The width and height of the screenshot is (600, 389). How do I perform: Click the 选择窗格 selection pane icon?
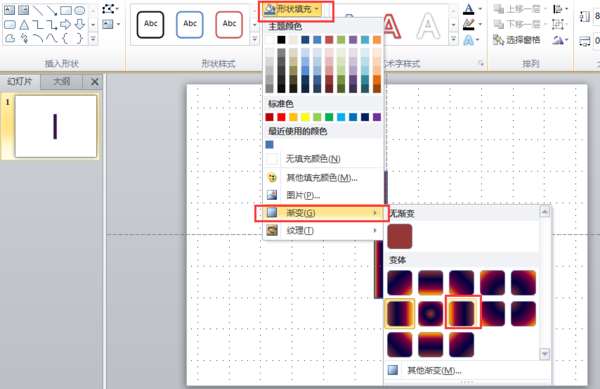pyautogui.click(x=498, y=39)
